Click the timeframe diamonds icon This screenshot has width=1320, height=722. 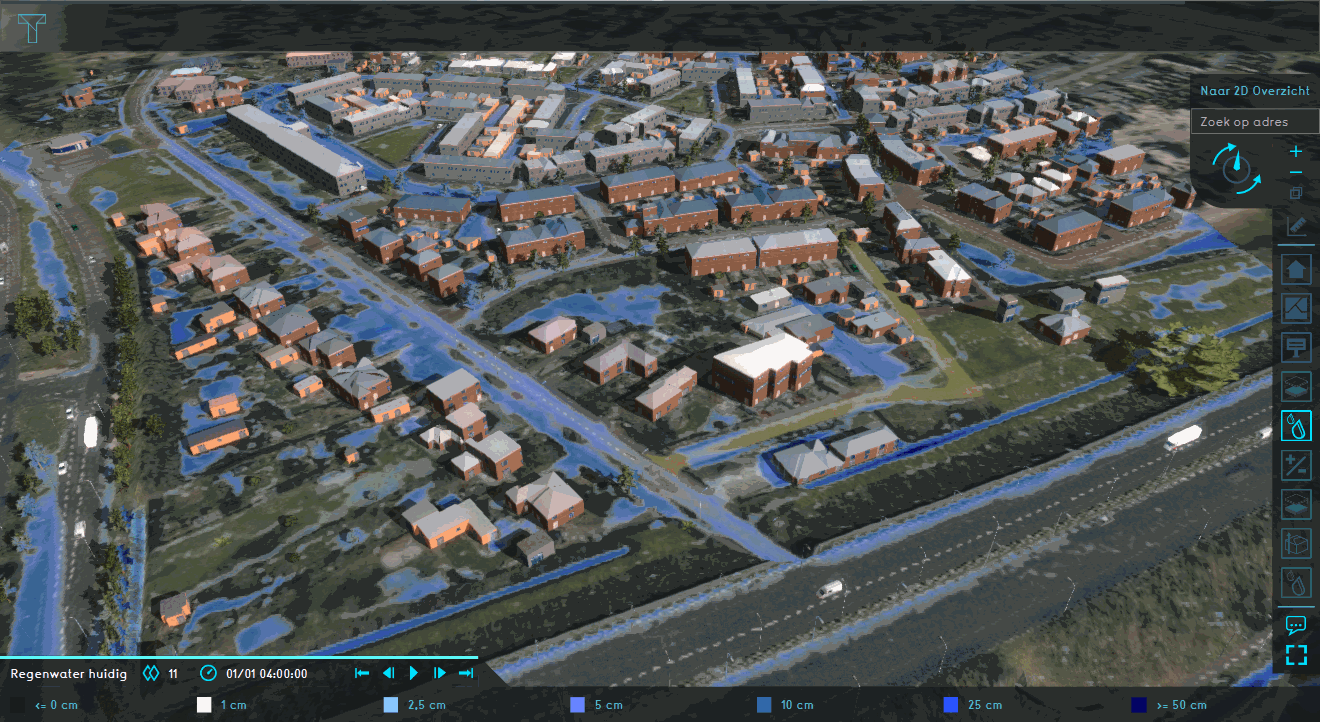click(152, 674)
